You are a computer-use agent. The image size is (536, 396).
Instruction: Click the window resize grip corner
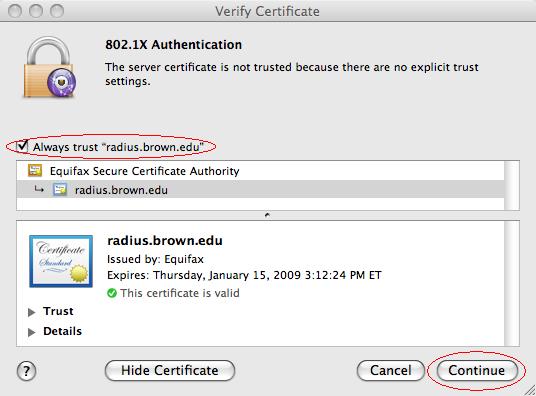click(x=529, y=390)
